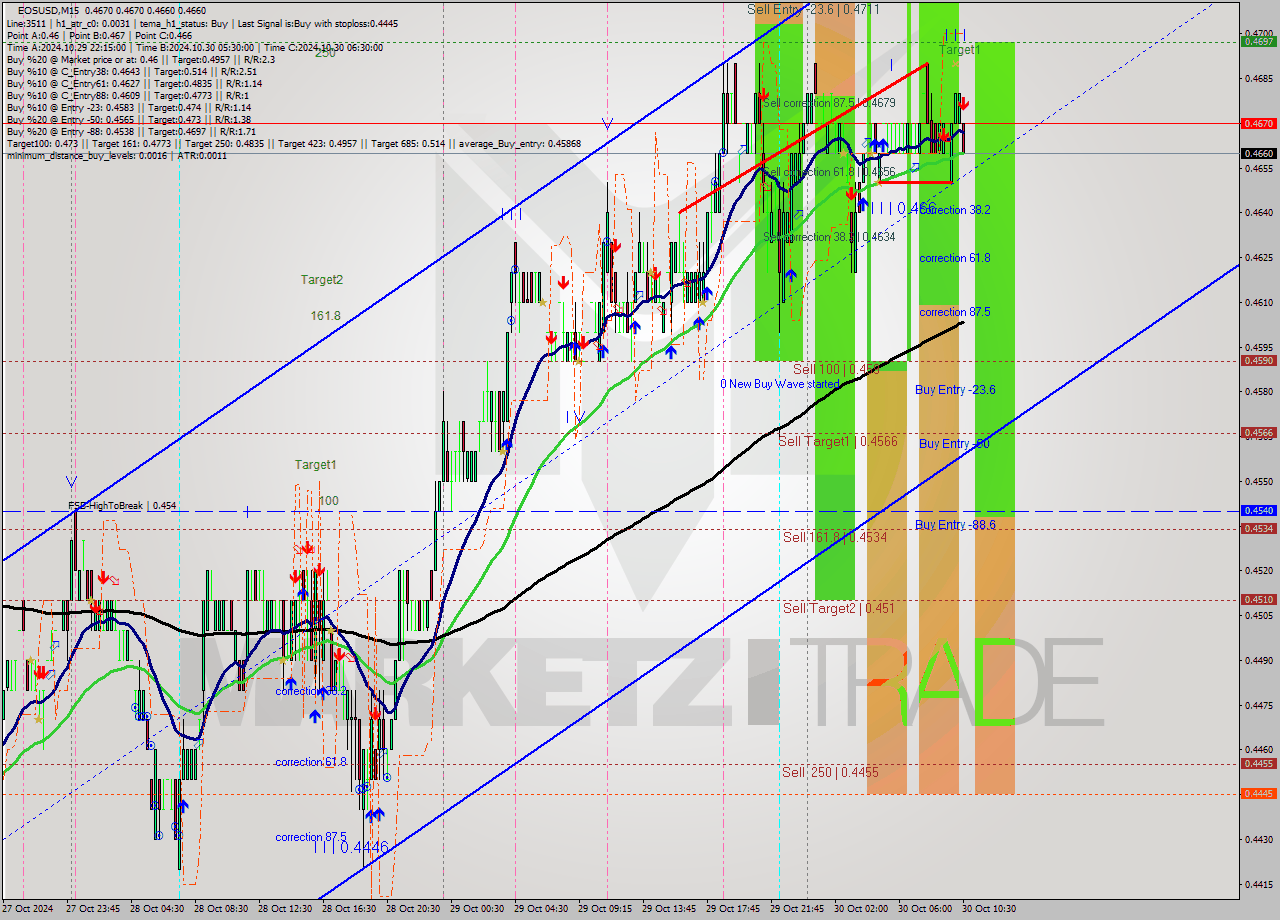Click the '27 Oct 2024' date label
The image size is (1280, 920).
(28, 909)
